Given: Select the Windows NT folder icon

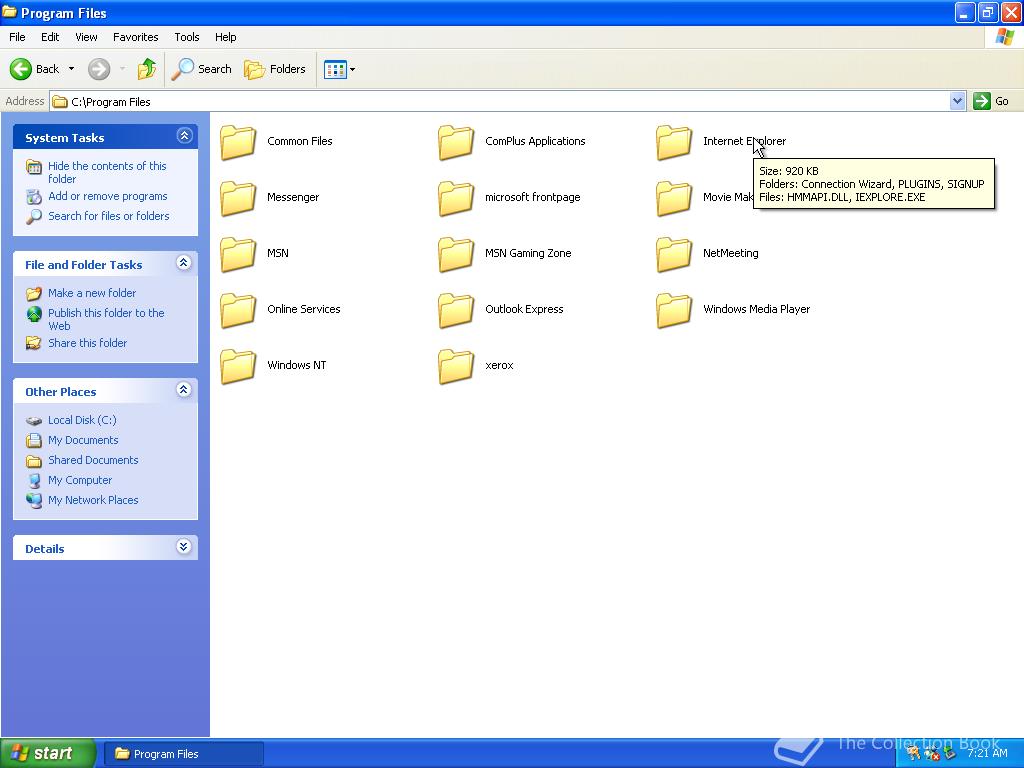Looking at the screenshot, I should tap(238, 366).
